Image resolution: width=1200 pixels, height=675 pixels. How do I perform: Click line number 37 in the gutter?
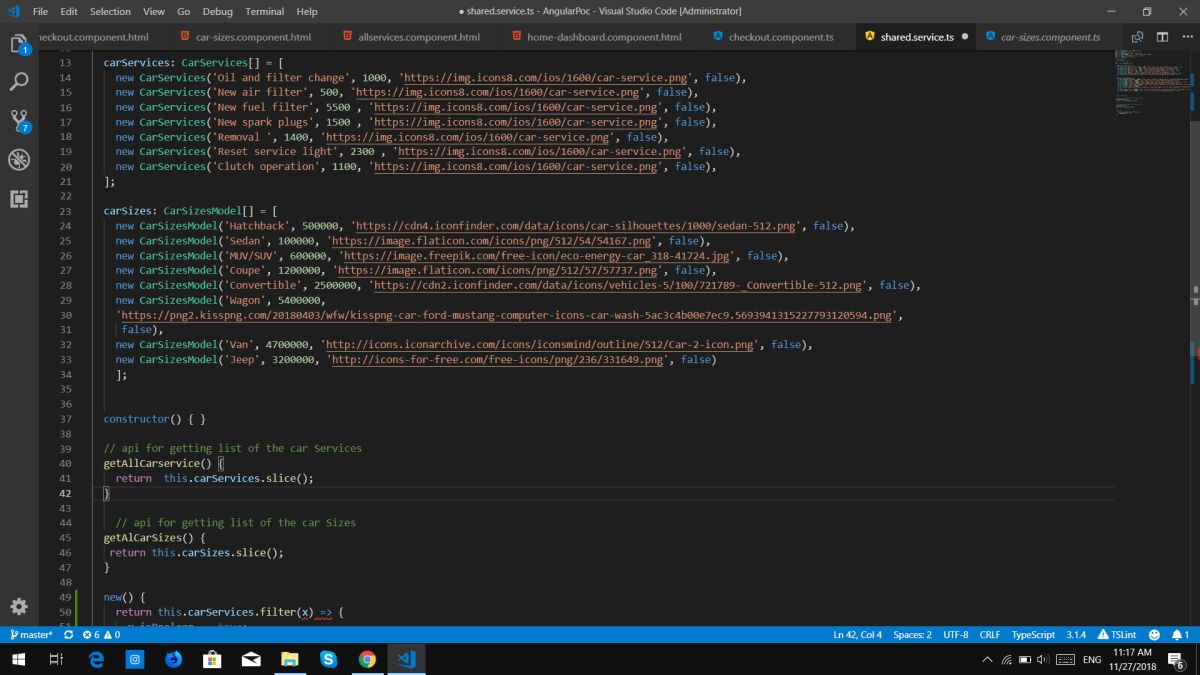pos(65,419)
